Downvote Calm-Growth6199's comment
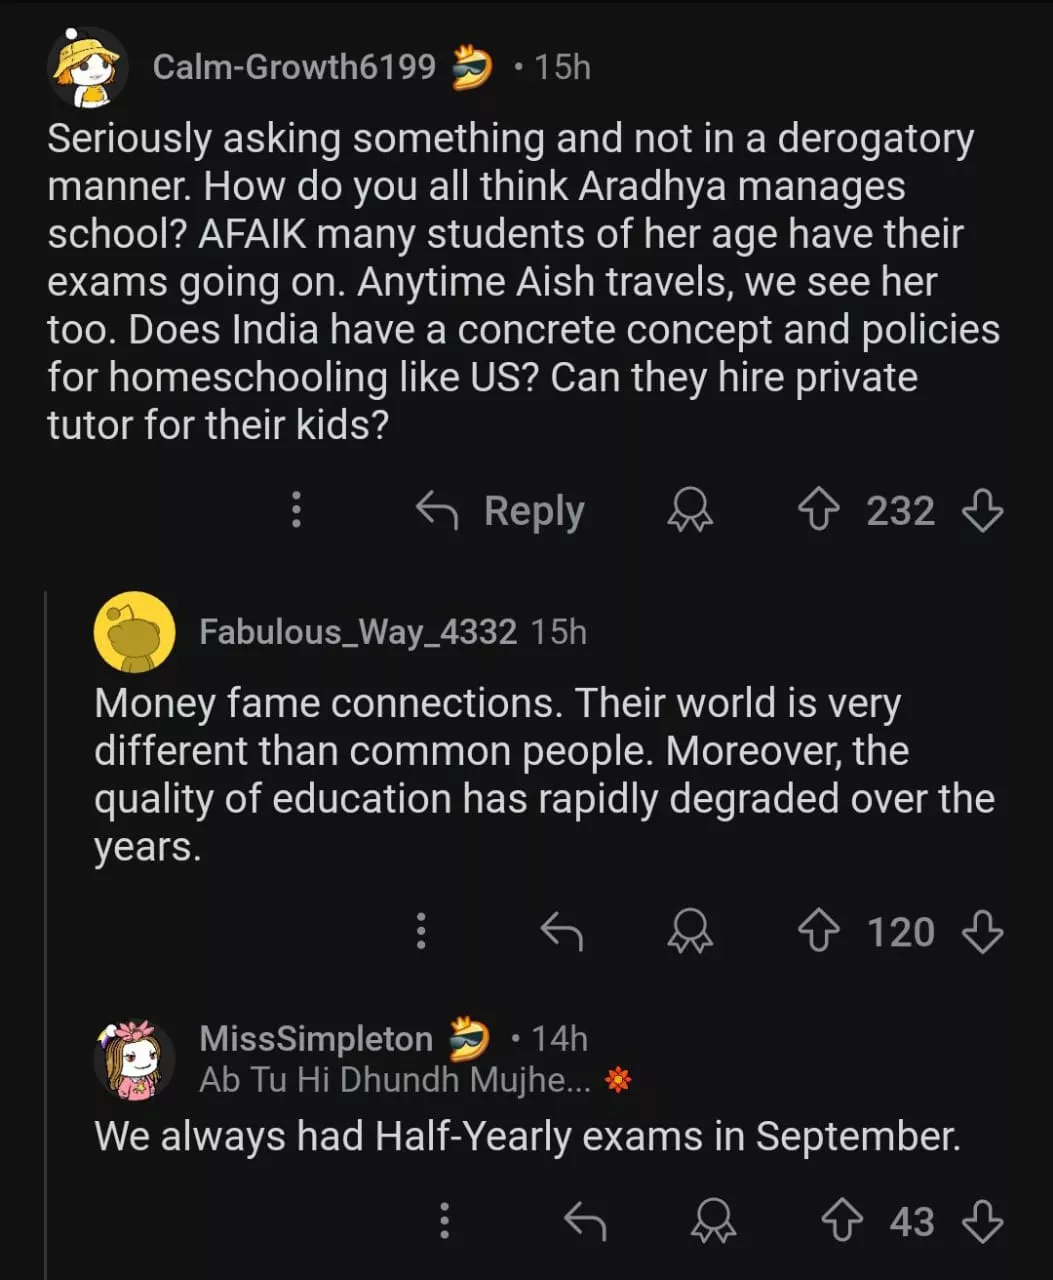This screenshot has width=1053, height=1280. click(x=982, y=512)
